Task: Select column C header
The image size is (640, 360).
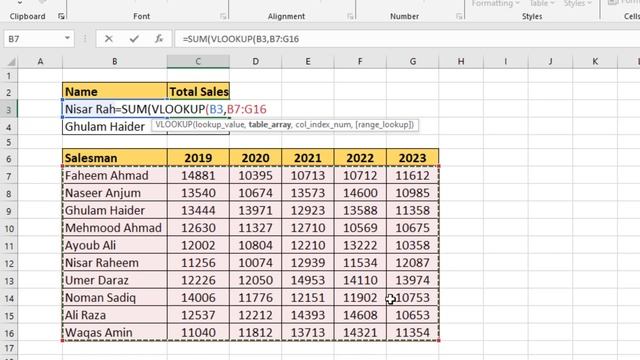Action: pyautogui.click(x=198, y=62)
